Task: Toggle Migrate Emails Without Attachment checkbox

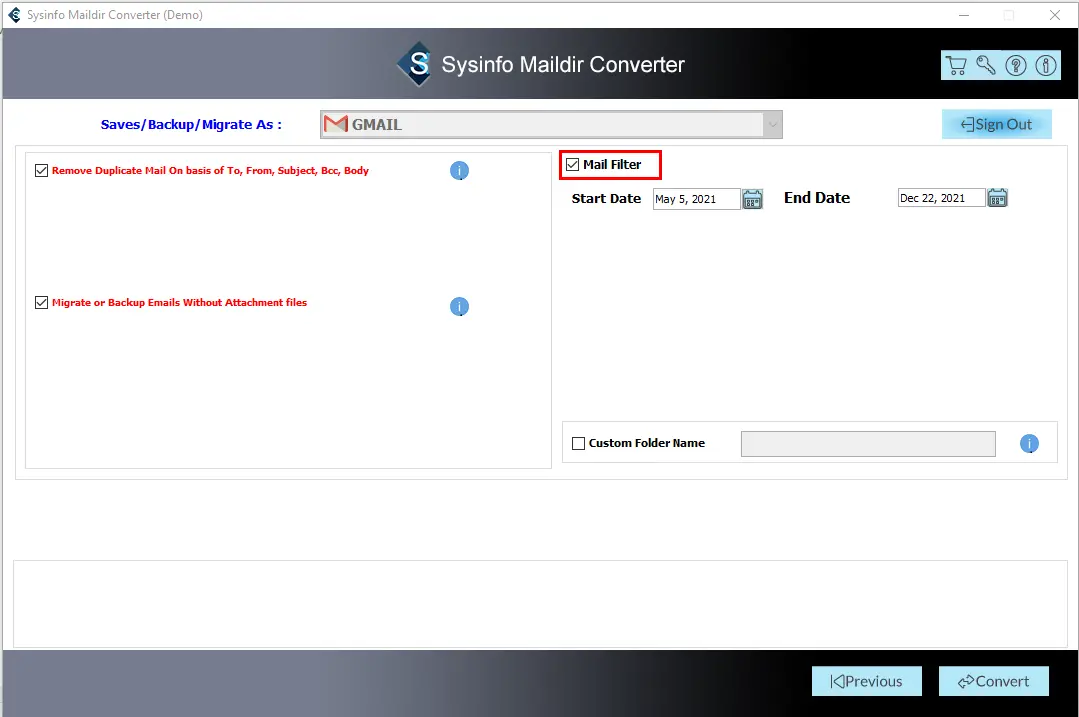Action: (x=41, y=303)
